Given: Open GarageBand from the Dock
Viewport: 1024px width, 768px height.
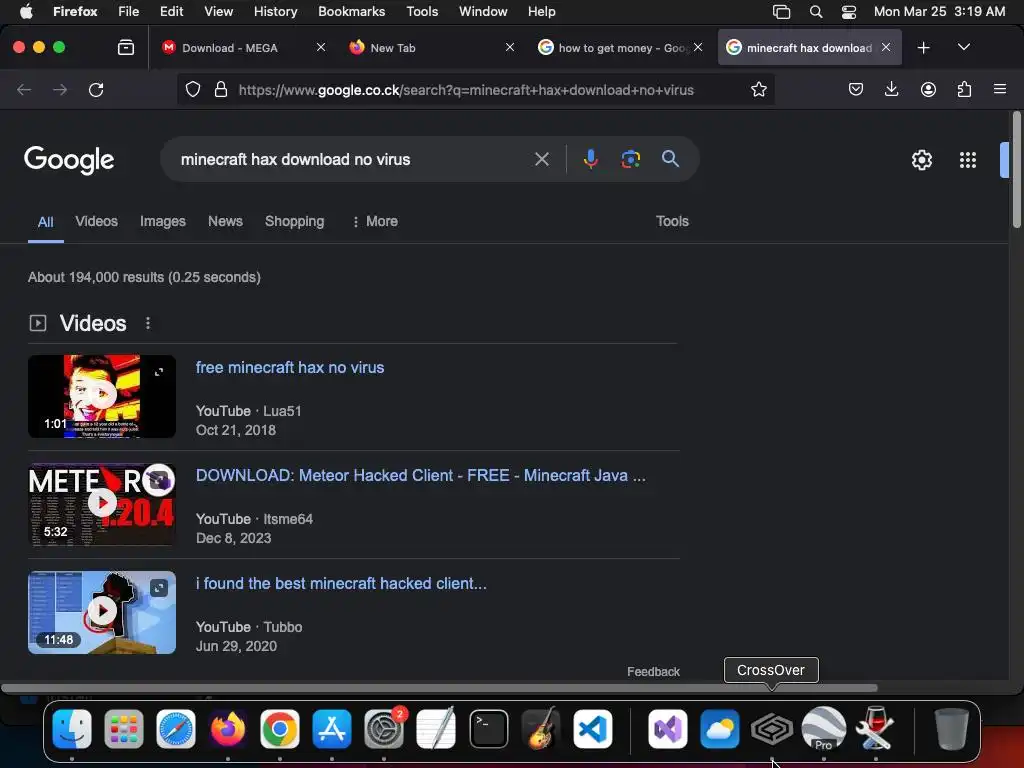Looking at the screenshot, I should (541, 729).
